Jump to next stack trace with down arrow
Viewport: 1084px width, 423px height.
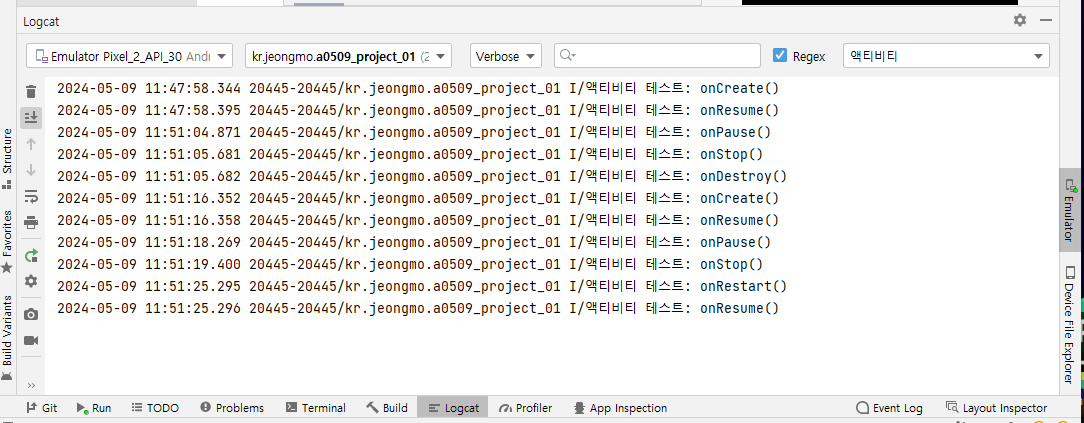pyautogui.click(x=30, y=170)
